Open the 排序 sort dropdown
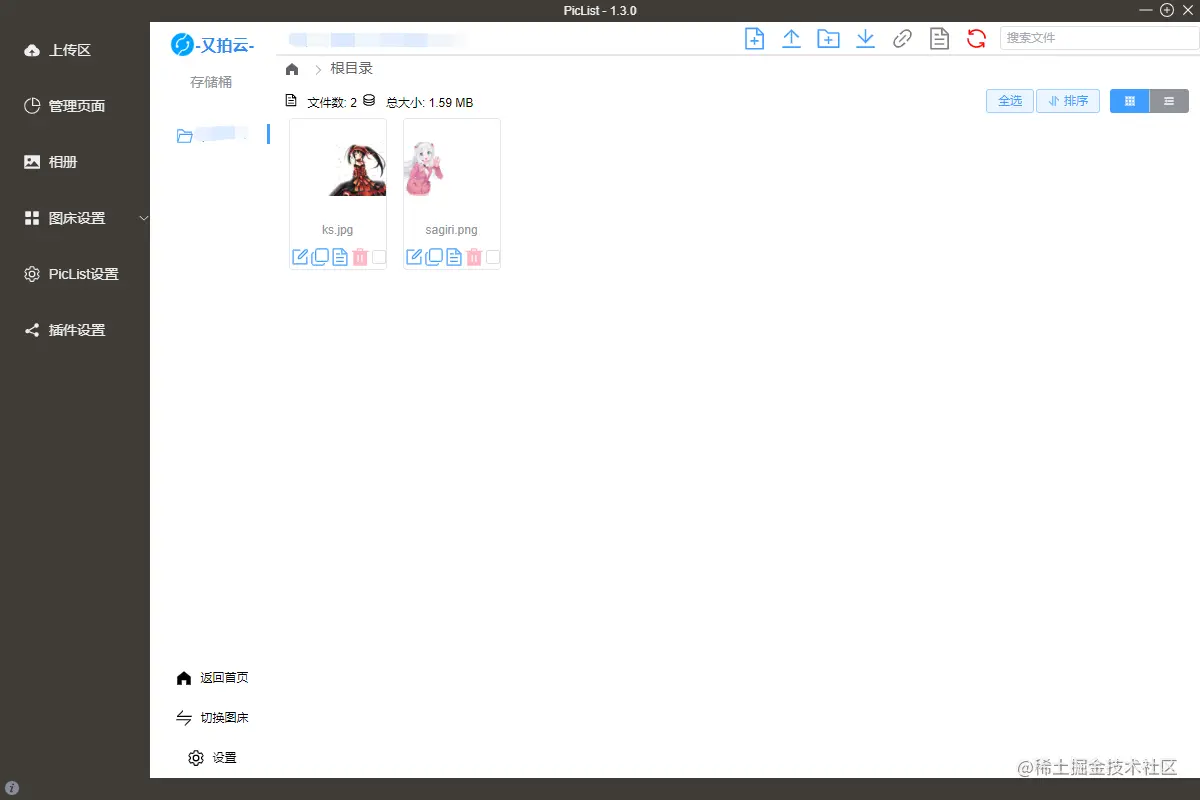1200x800 pixels. click(1068, 101)
